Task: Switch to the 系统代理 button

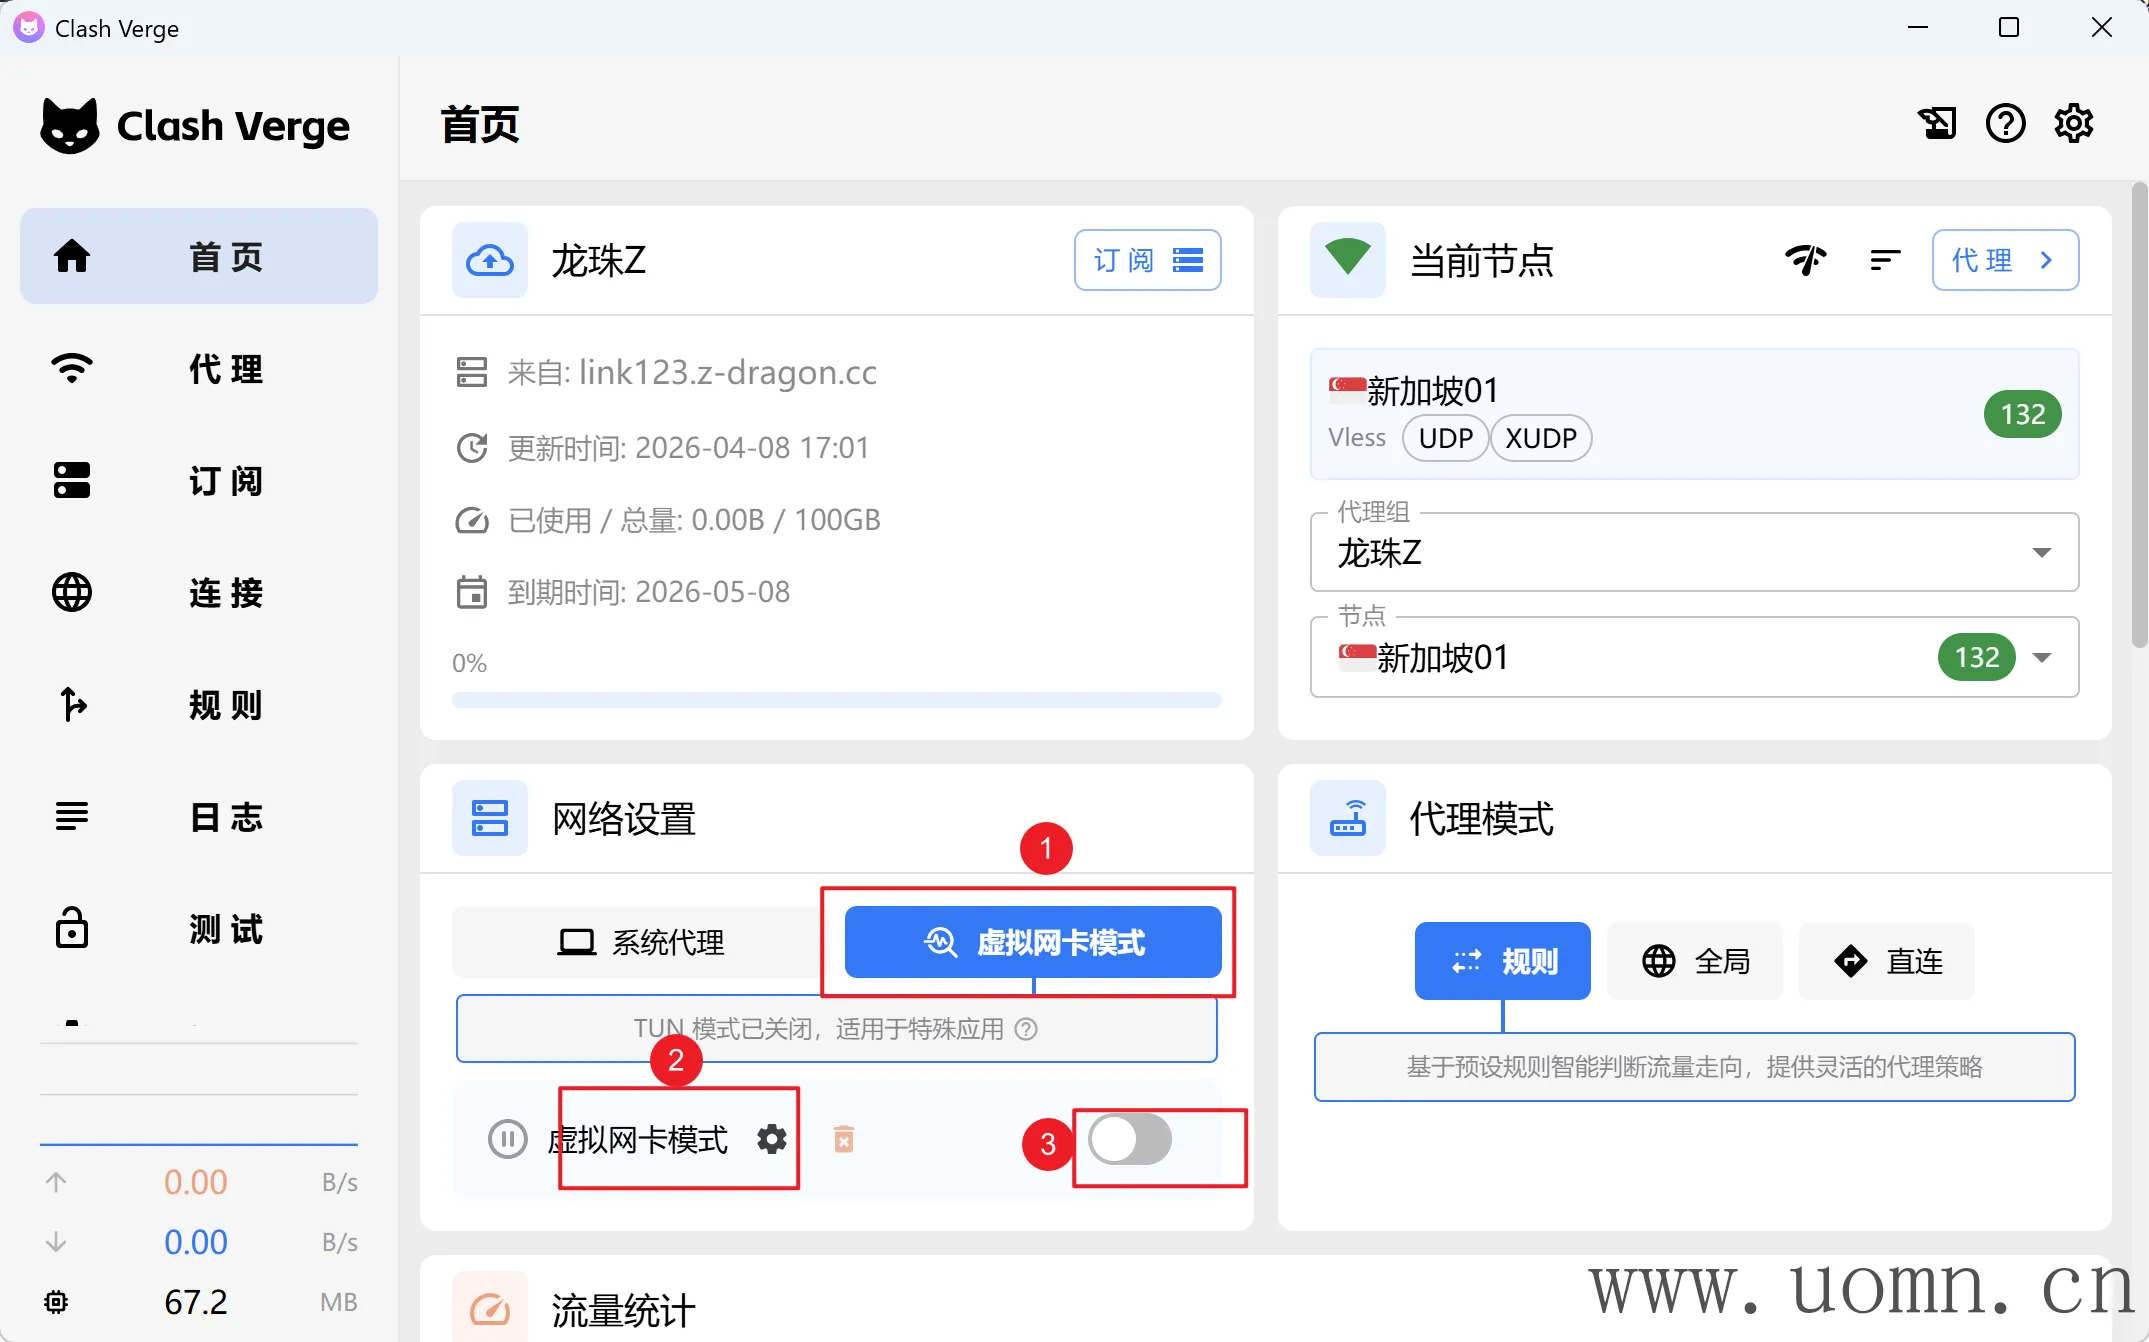Action: [x=640, y=942]
